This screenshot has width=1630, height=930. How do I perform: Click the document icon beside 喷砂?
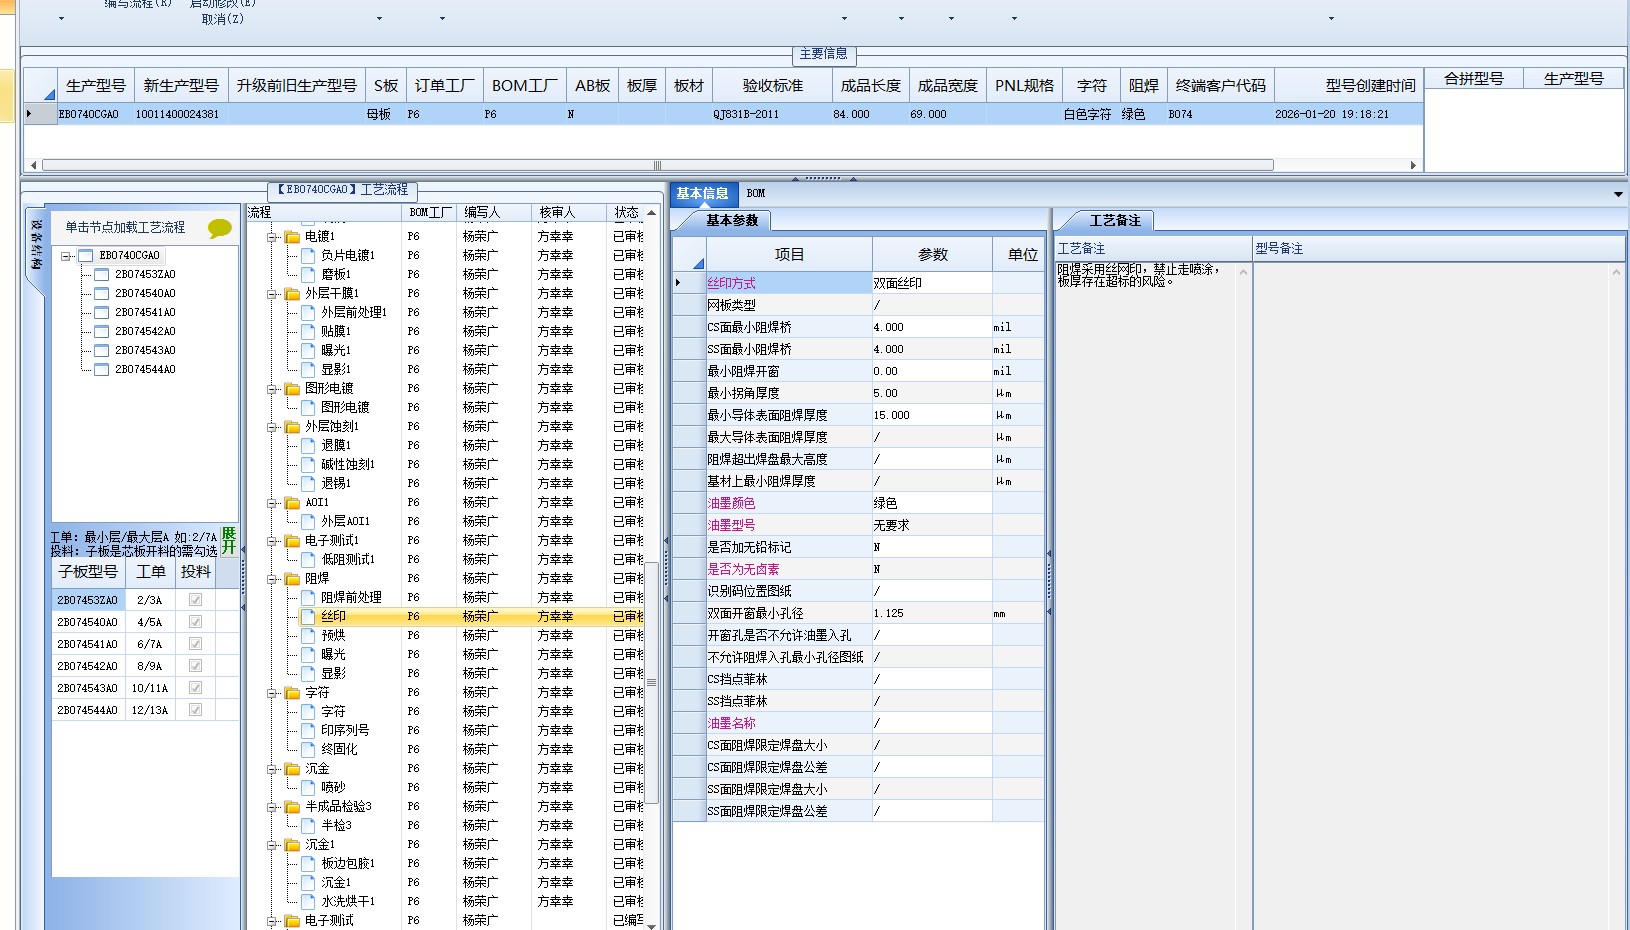click(x=309, y=788)
